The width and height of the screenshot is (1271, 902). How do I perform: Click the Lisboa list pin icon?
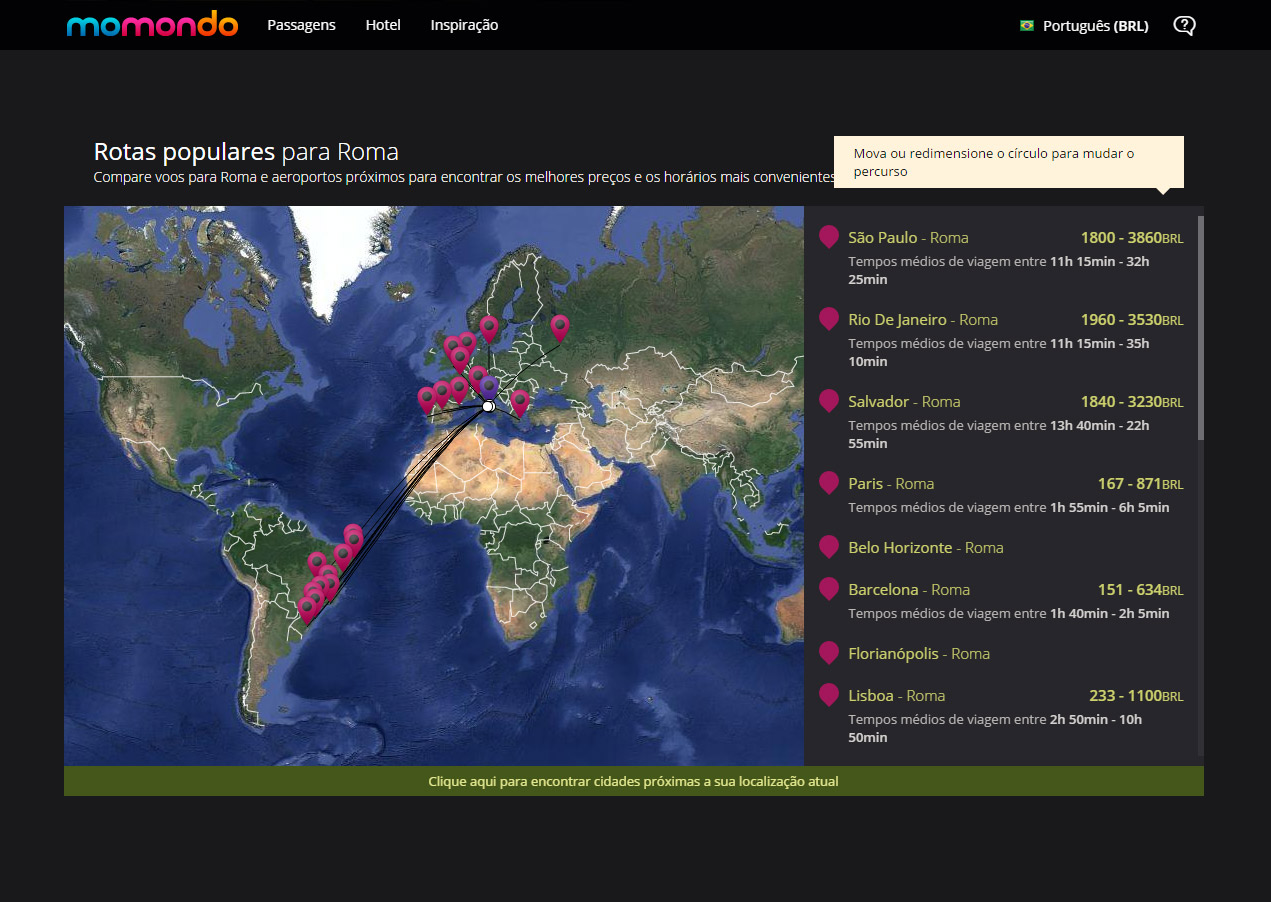click(828, 695)
